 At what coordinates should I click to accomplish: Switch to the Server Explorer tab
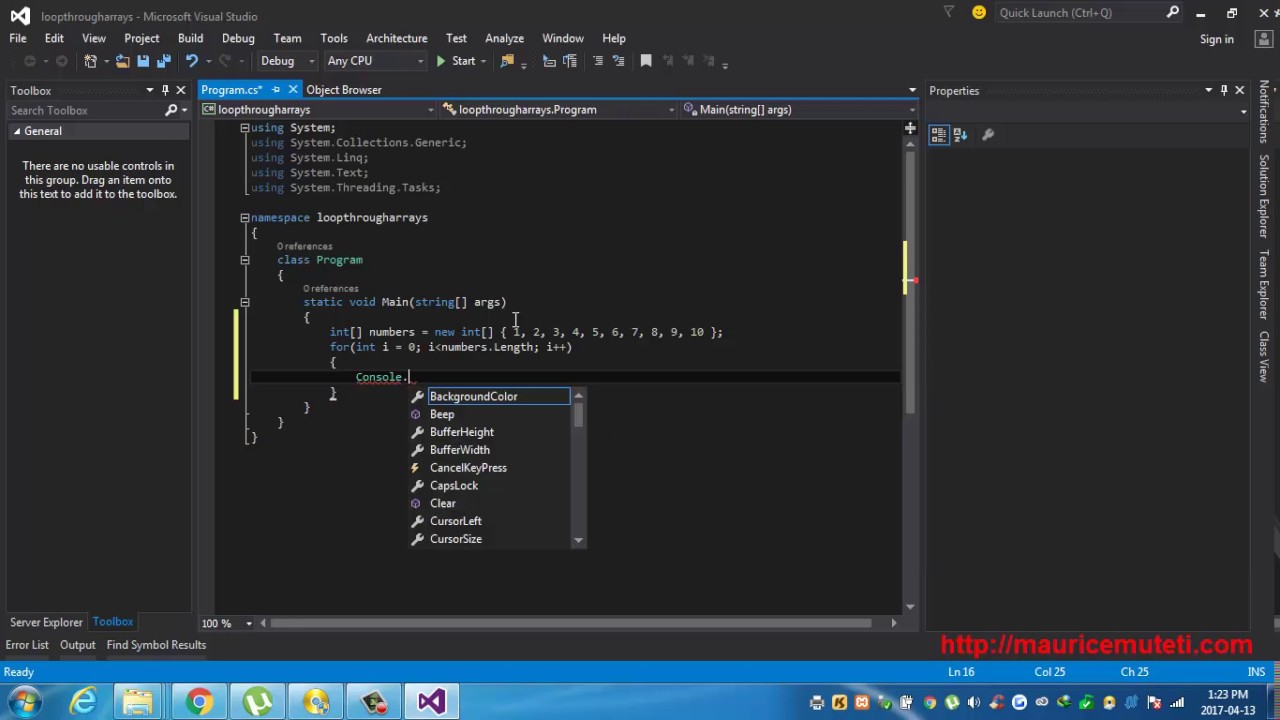46,622
